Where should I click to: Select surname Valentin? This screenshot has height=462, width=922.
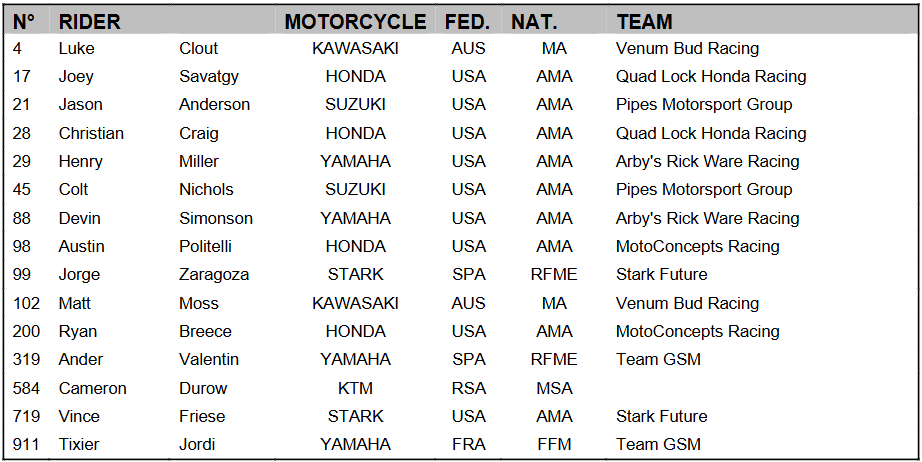[209, 359]
